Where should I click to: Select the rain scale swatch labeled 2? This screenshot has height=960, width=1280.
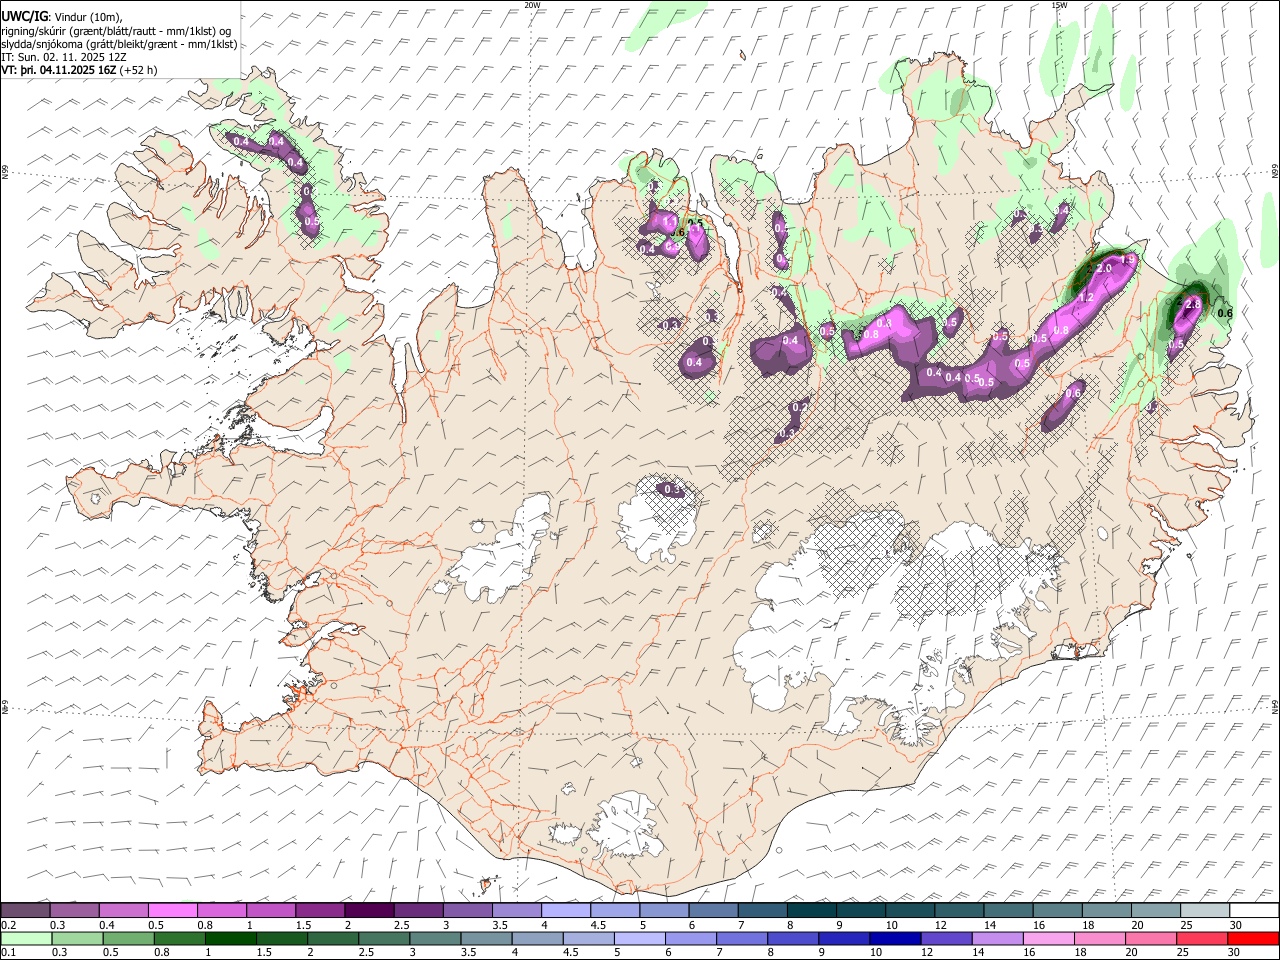pyautogui.click(x=333, y=938)
